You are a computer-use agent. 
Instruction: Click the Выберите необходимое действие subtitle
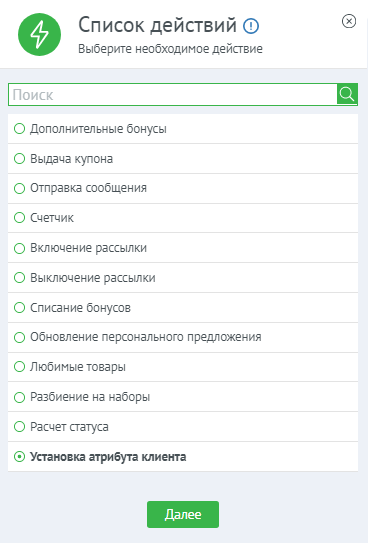[170, 48]
